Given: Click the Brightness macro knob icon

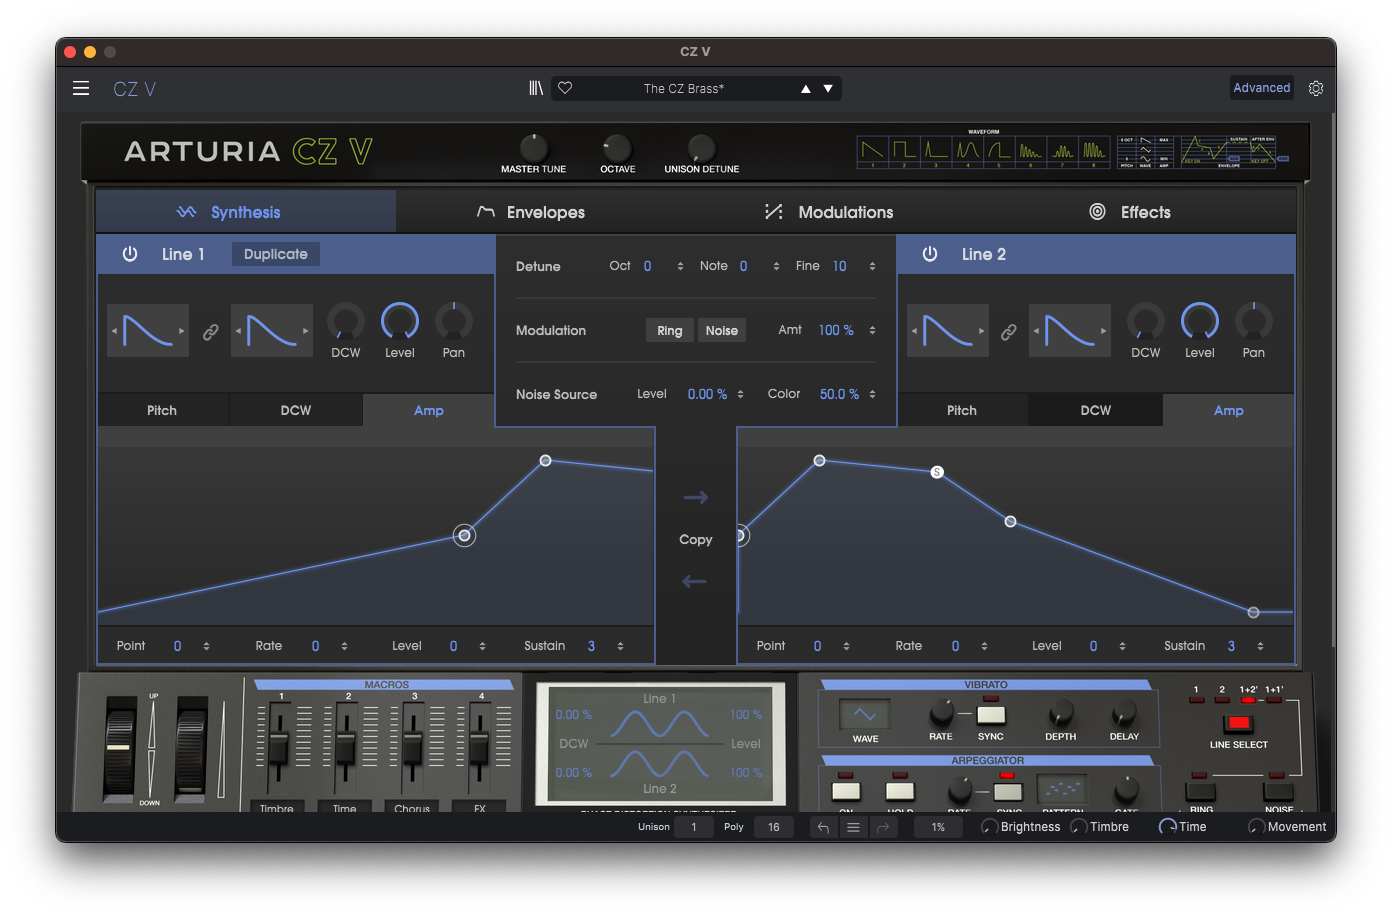Looking at the screenshot, I should coord(989,827).
